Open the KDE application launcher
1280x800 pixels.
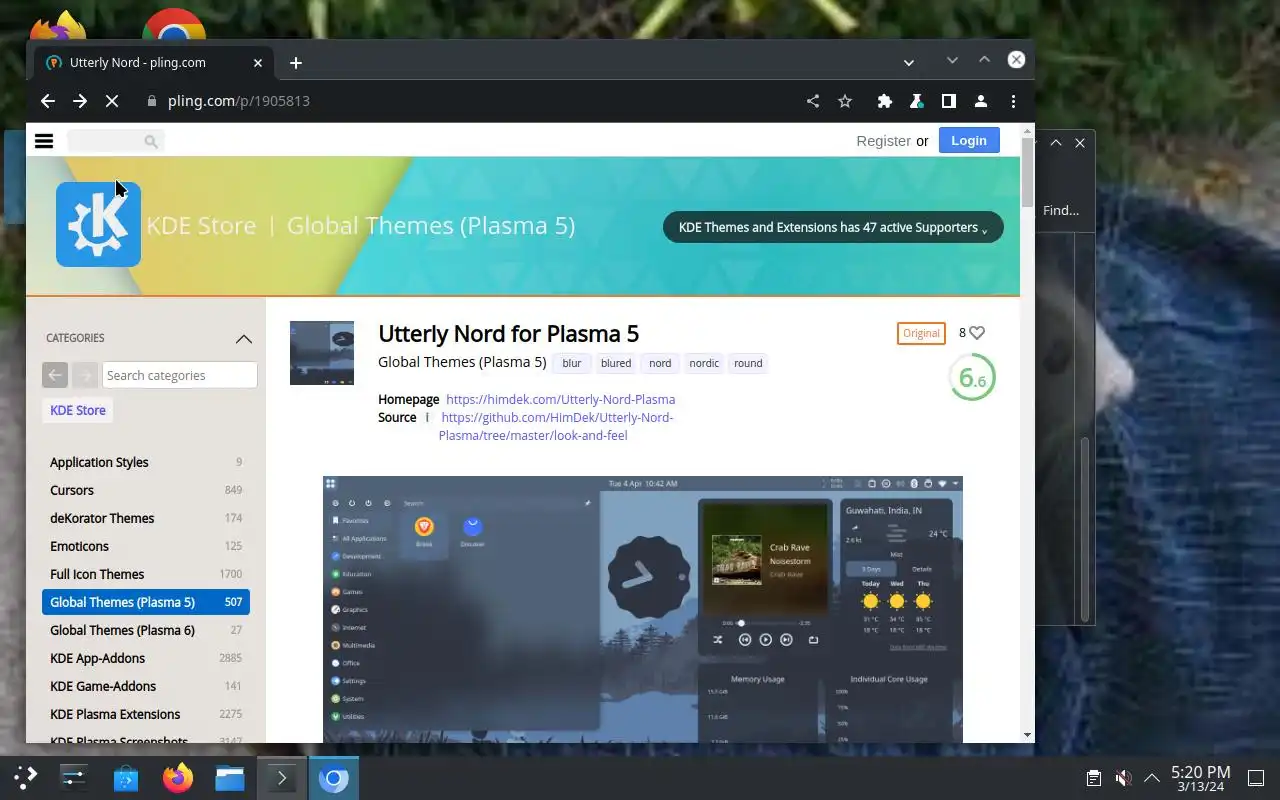(25, 777)
